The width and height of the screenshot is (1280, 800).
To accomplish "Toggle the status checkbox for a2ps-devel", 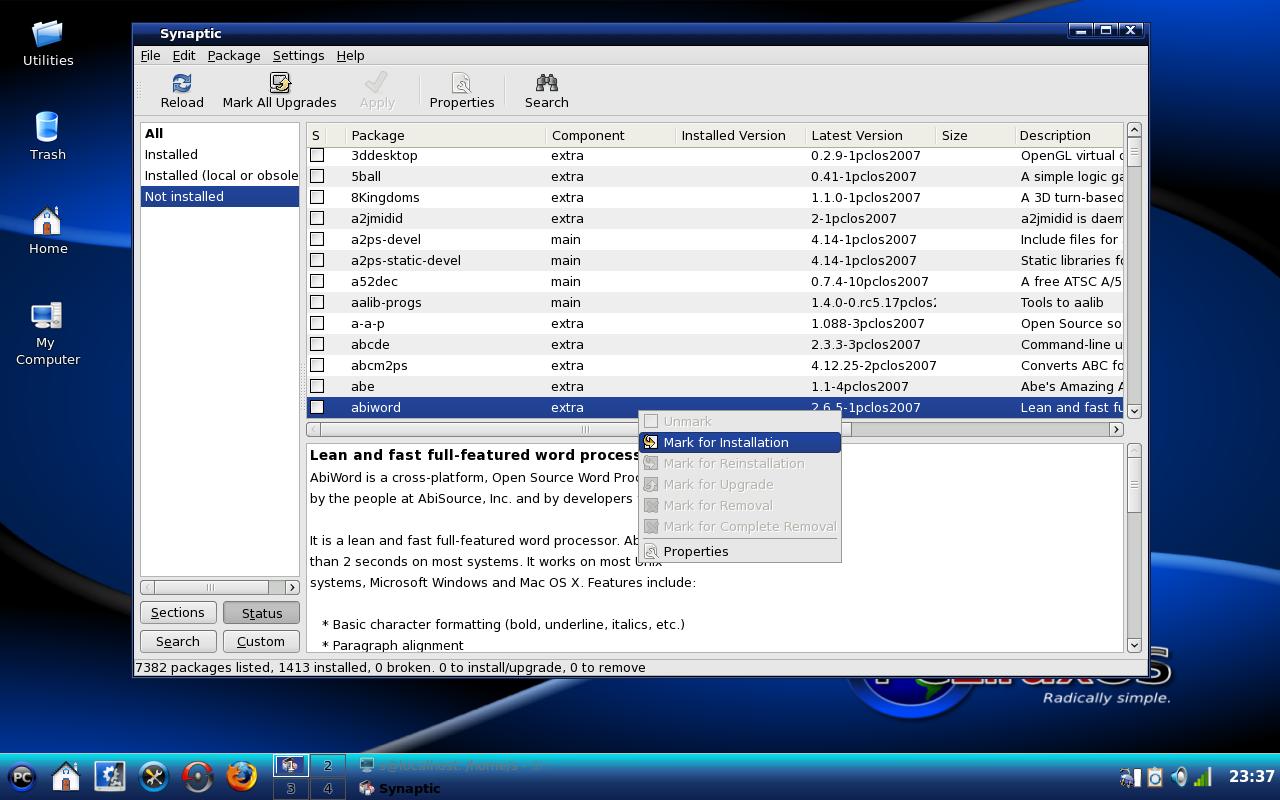I will (x=317, y=239).
